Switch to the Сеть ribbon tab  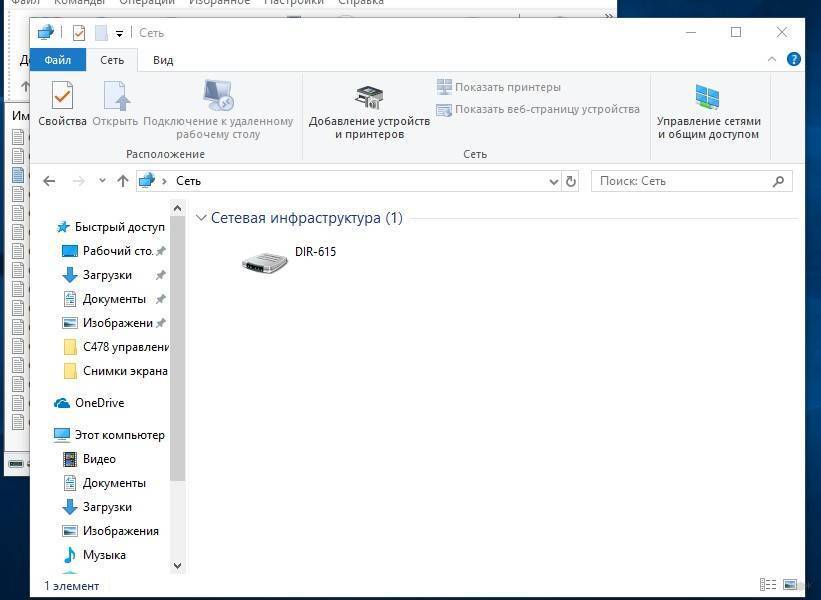coord(112,60)
